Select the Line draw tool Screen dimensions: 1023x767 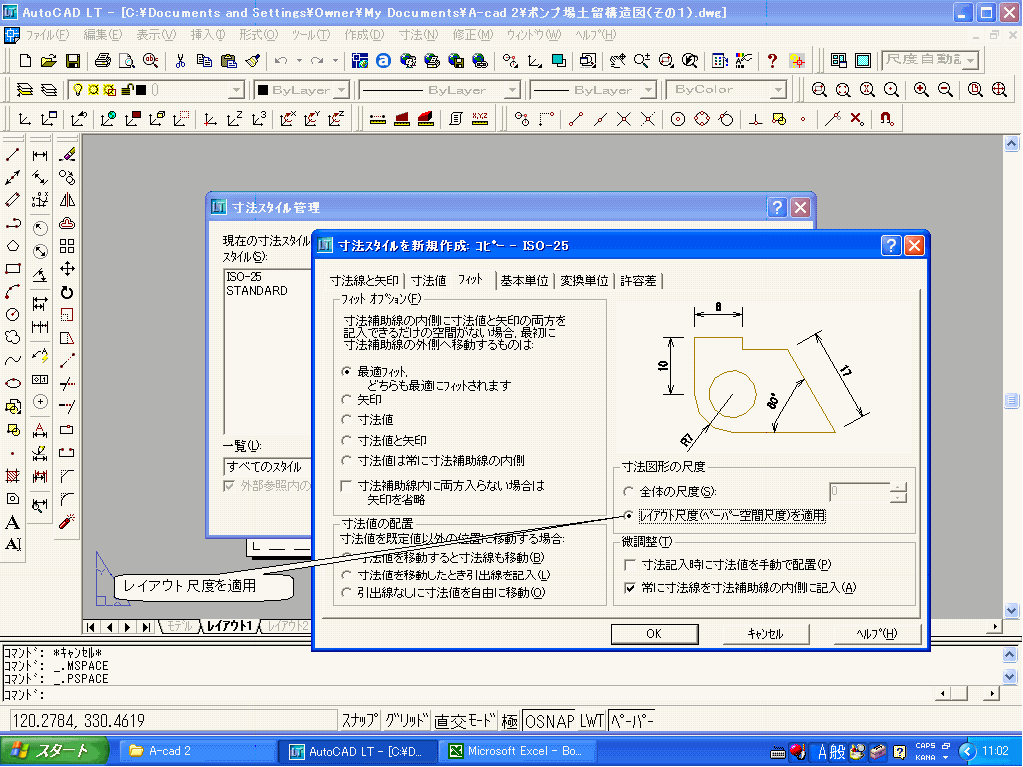(12, 155)
